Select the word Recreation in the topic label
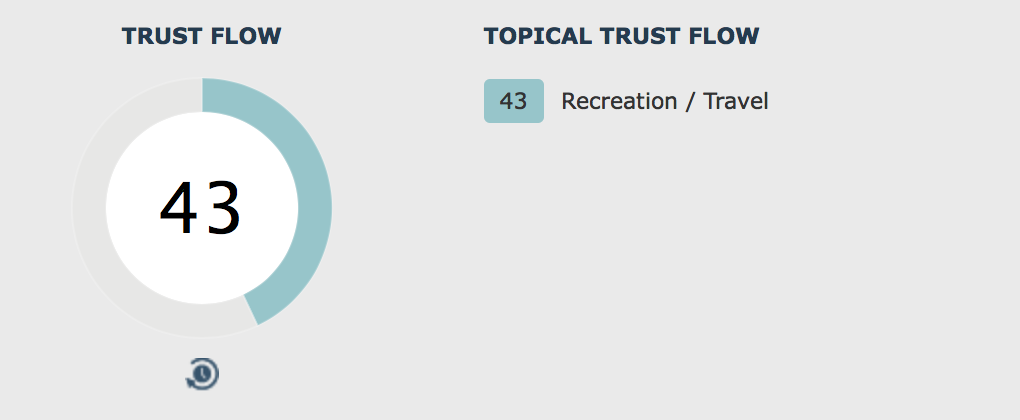This screenshot has width=1020, height=420. tap(619, 101)
